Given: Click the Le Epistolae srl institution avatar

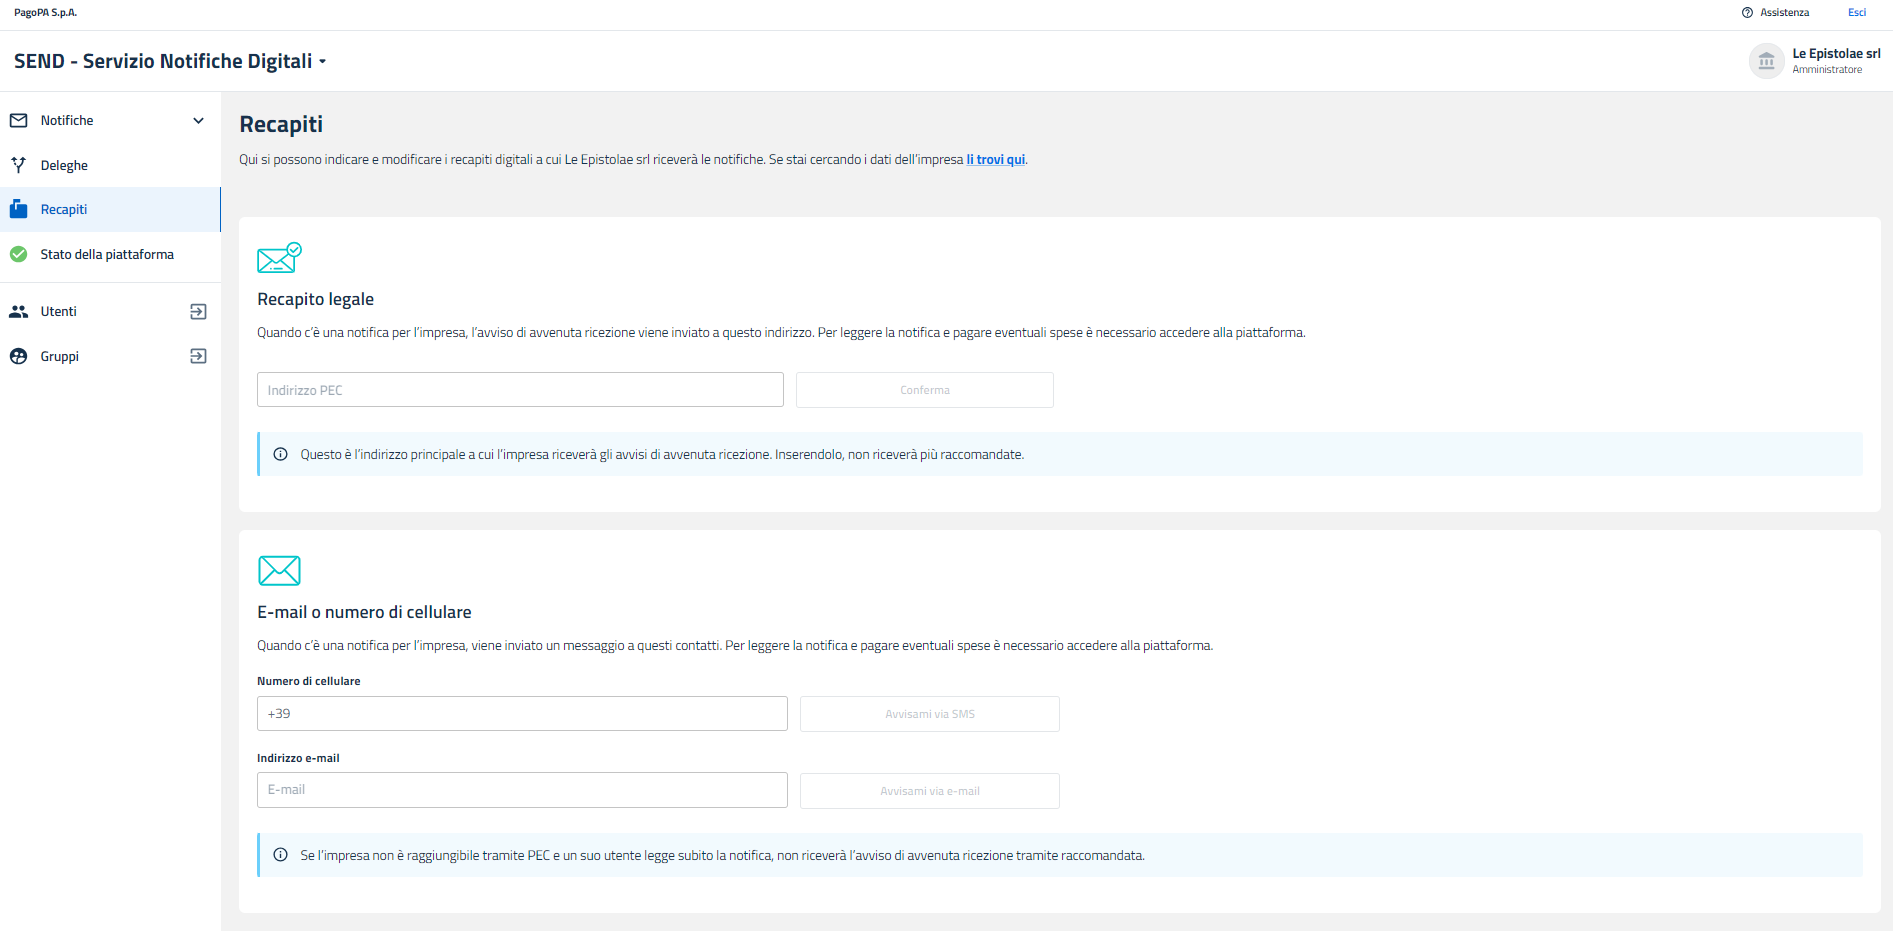Looking at the screenshot, I should coord(1766,61).
